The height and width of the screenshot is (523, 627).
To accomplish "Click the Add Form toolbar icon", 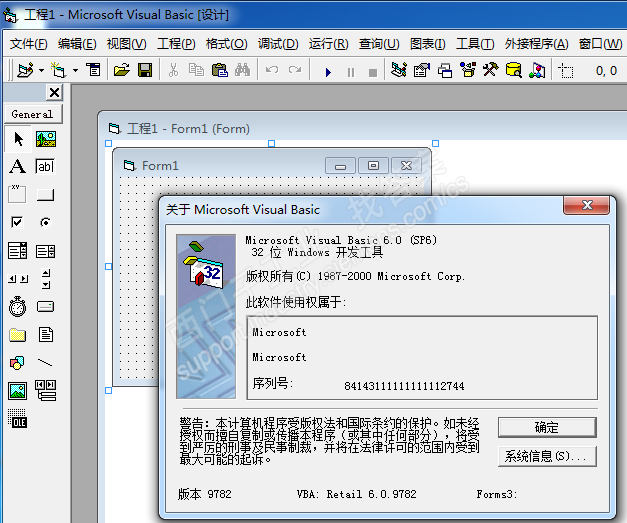I will coord(58,70).
